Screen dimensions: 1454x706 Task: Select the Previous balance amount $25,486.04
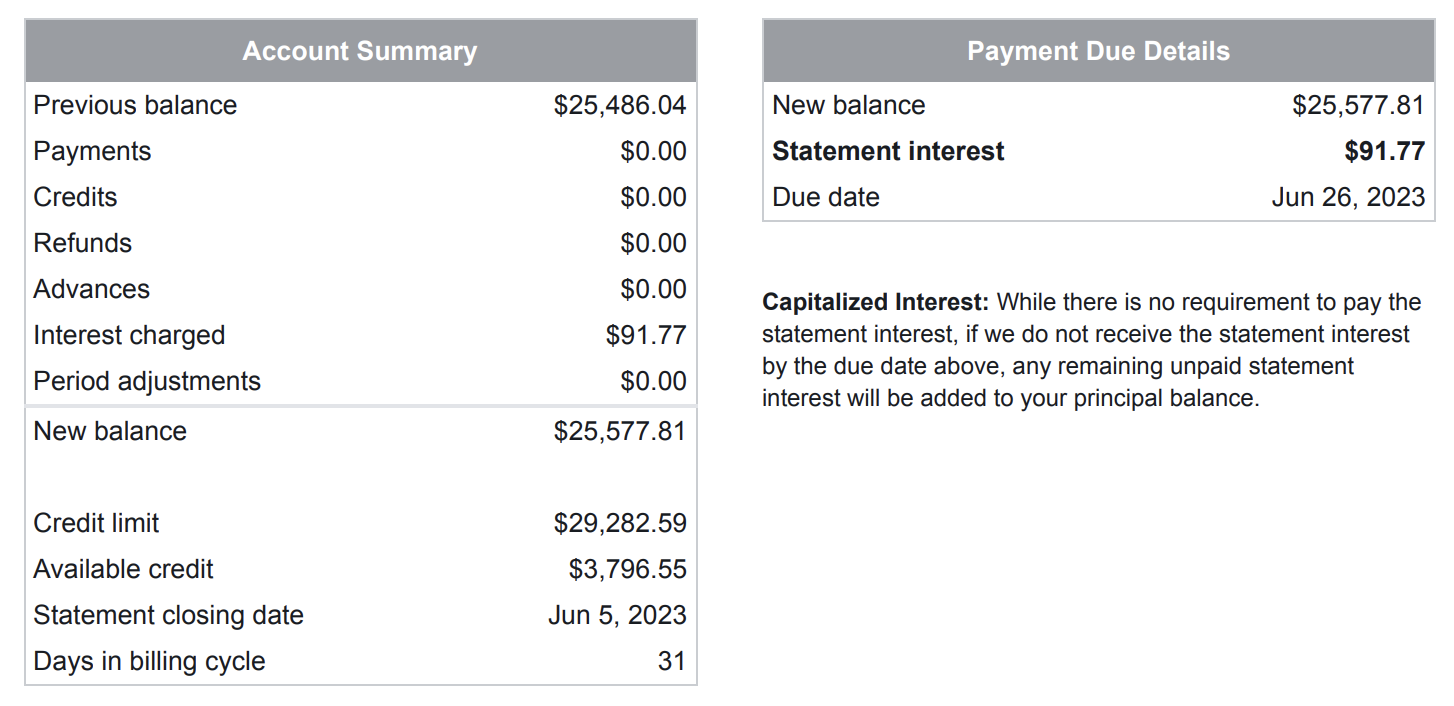pos(620,105)
